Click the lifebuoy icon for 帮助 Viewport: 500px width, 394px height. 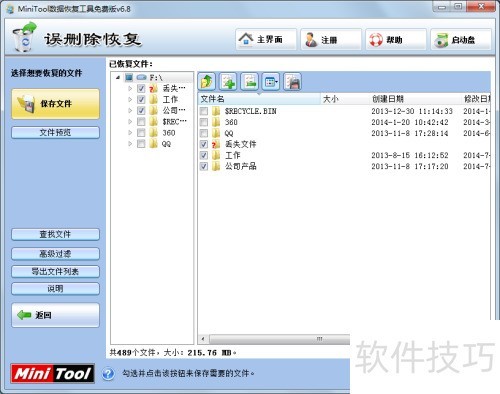coord(376,40)
